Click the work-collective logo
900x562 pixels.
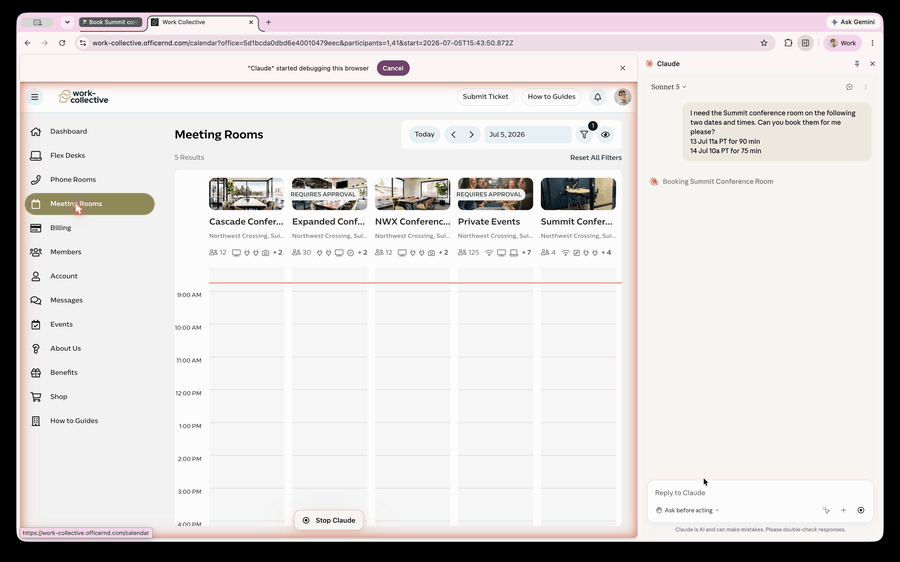click(x=83, y=96)
